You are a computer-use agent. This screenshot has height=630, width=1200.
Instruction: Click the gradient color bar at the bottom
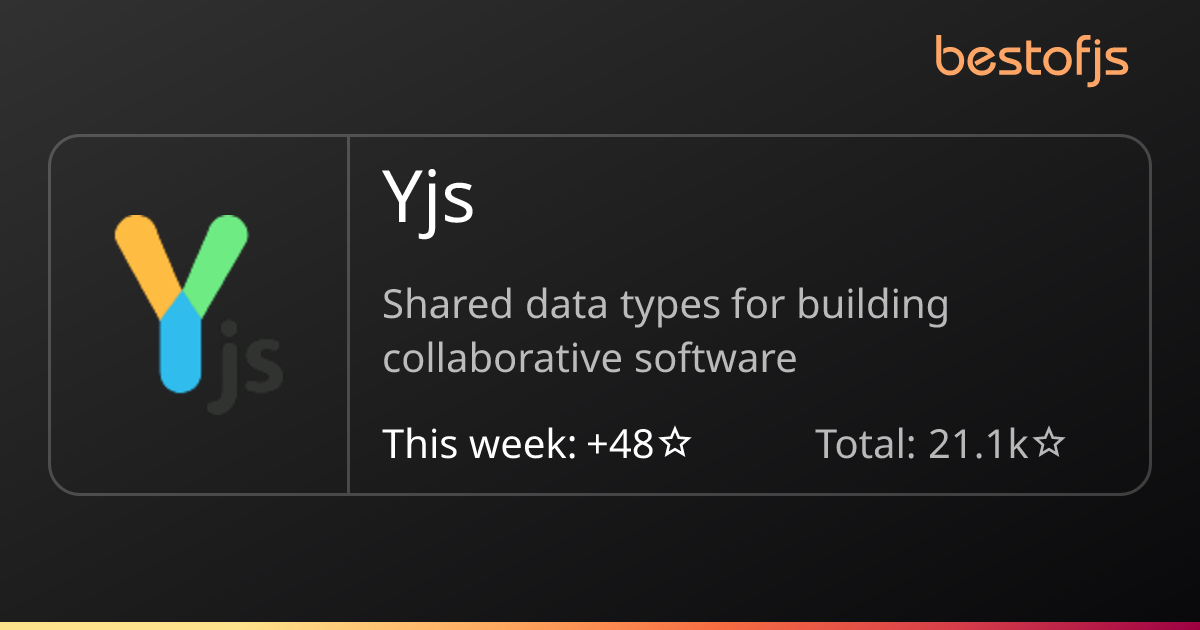pyautogui.click(x=600, y=625)
